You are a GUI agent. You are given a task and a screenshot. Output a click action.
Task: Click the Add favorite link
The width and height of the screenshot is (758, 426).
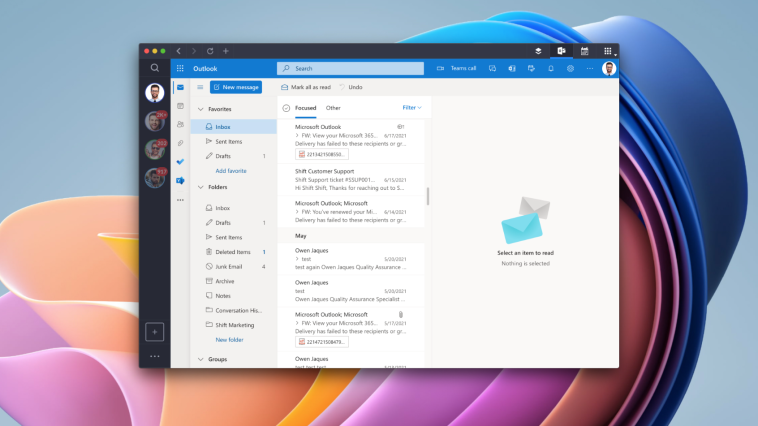(x=231, y=171)
